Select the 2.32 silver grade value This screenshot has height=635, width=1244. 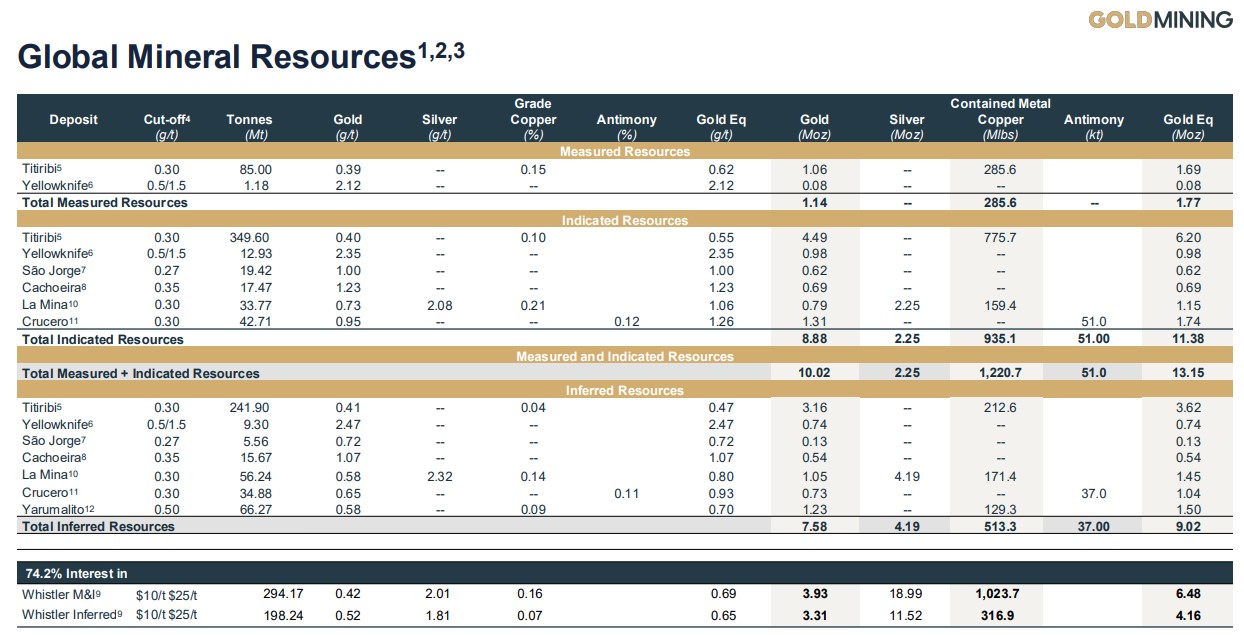439,476
